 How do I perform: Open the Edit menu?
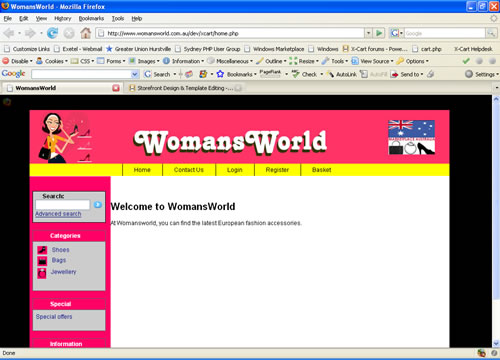coord(23,18)
